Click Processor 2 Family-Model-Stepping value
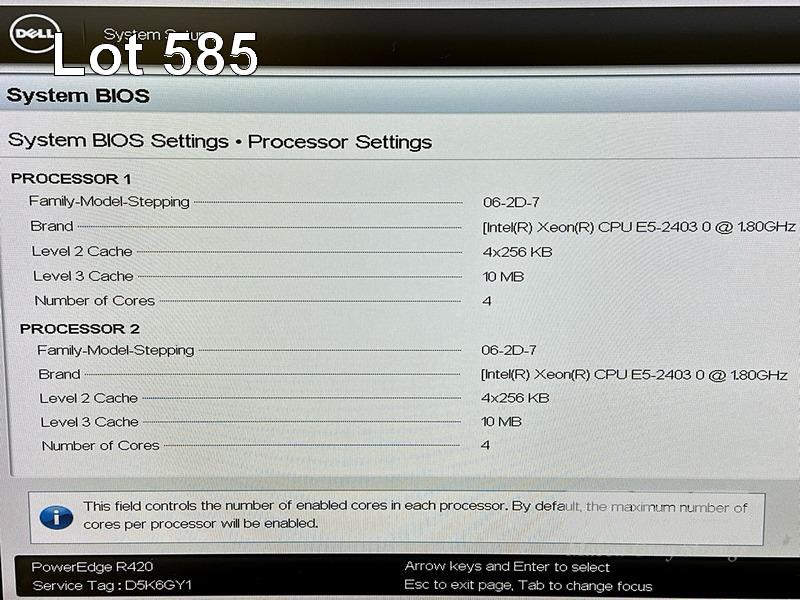This screenshot has width=800, height=600. pyautogui.click(x=509, y=351)
